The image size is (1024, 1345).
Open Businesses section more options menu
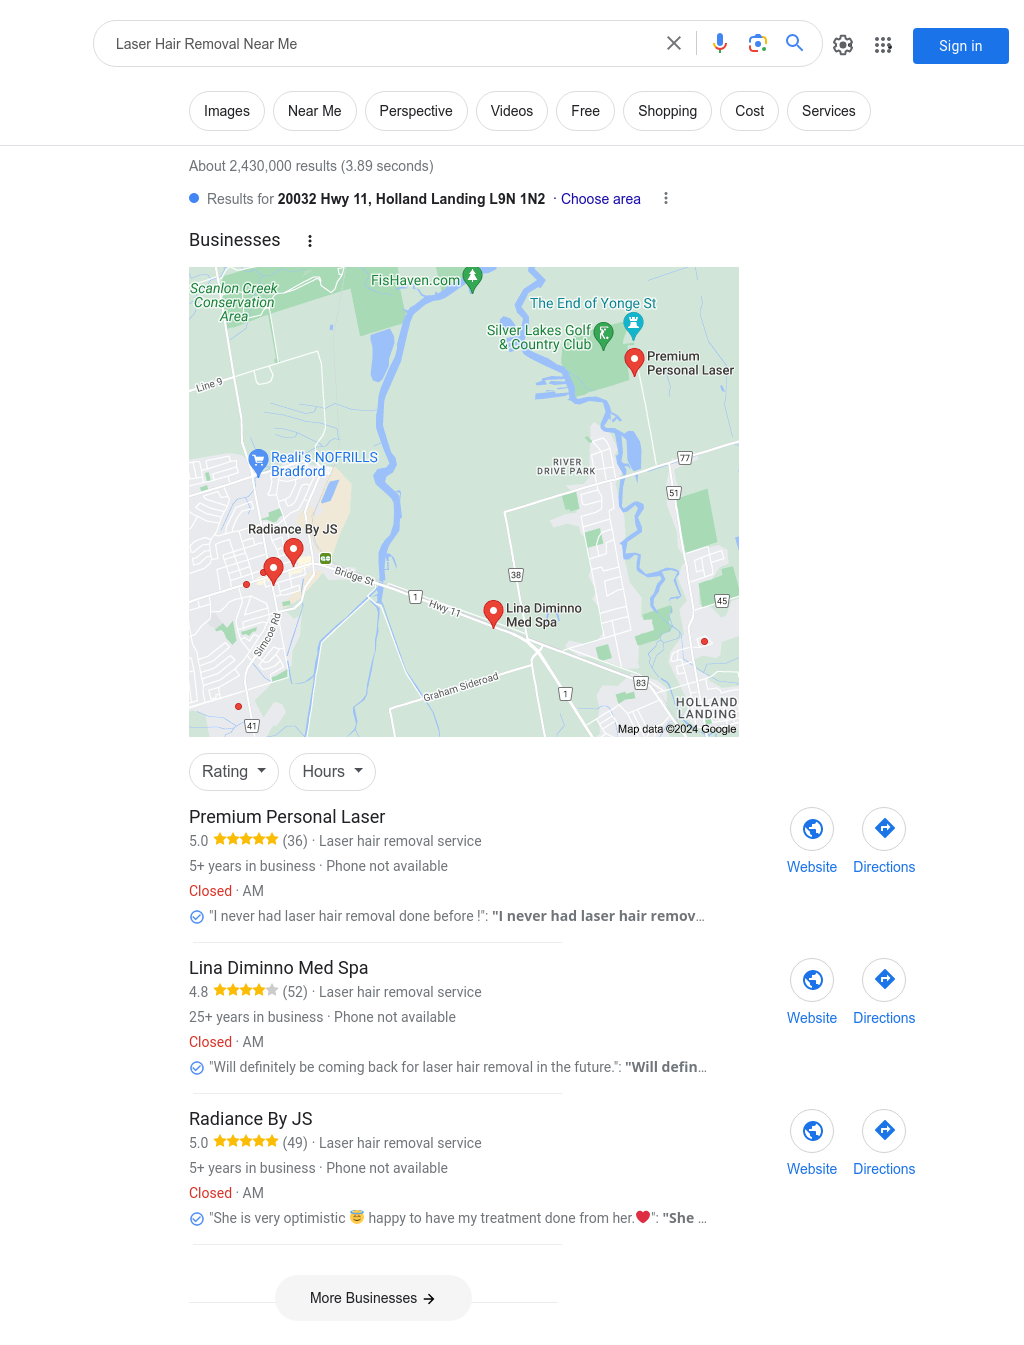click(x=310, y=241)
